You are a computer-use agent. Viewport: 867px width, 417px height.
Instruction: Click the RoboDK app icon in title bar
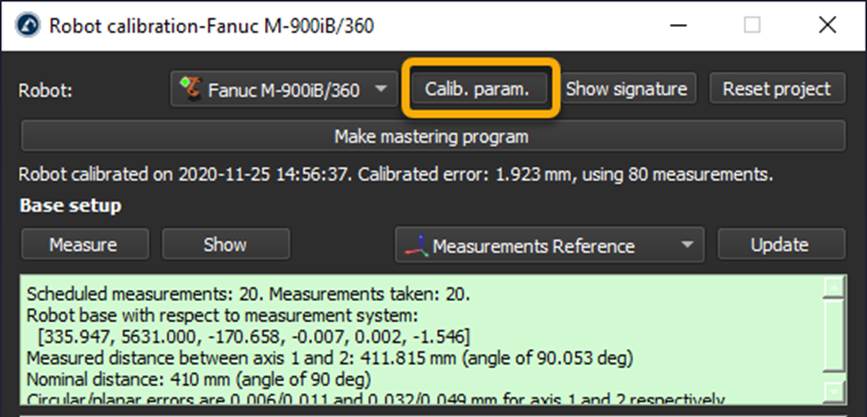coord(29,26)
